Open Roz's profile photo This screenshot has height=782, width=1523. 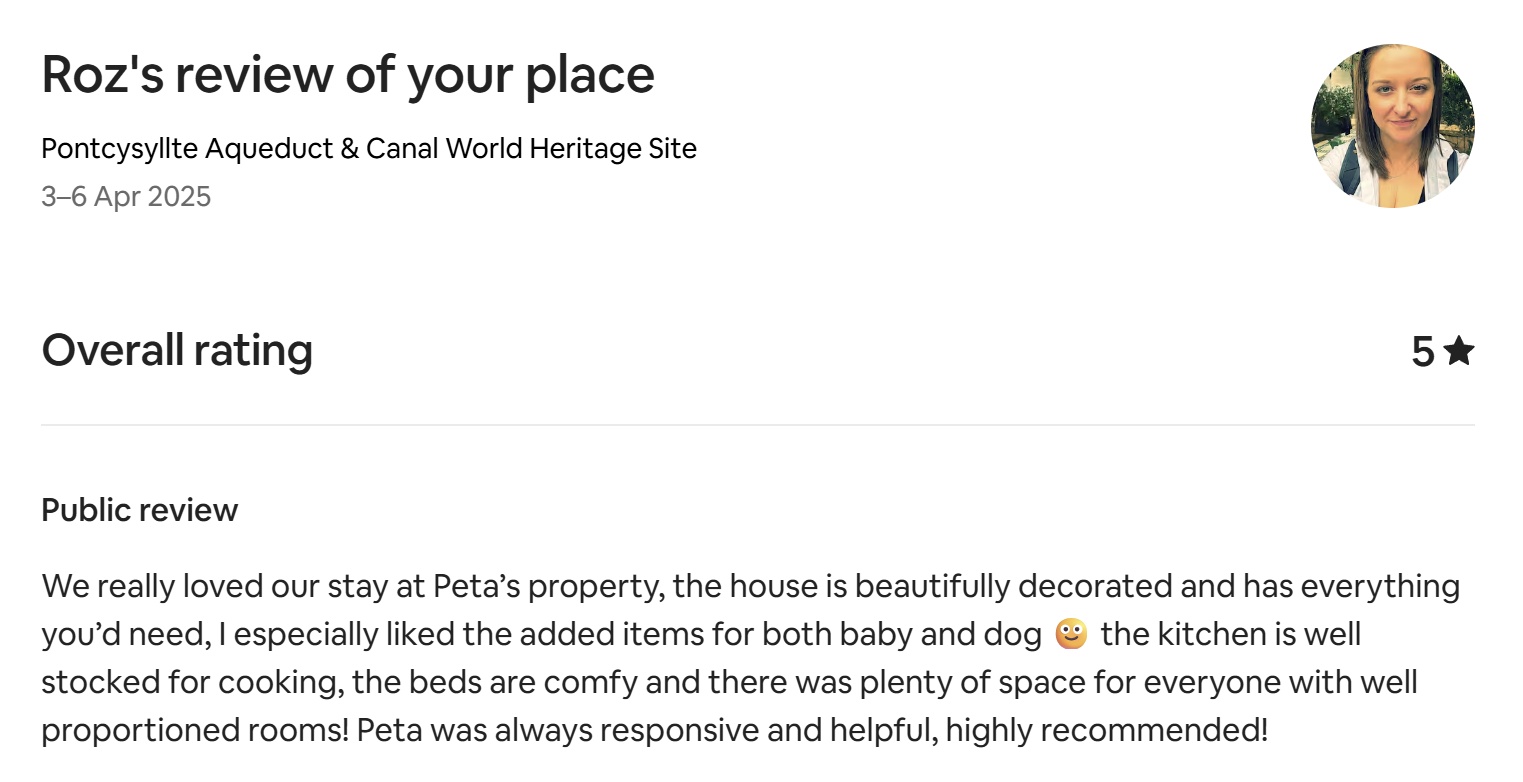pos(1392,126)
